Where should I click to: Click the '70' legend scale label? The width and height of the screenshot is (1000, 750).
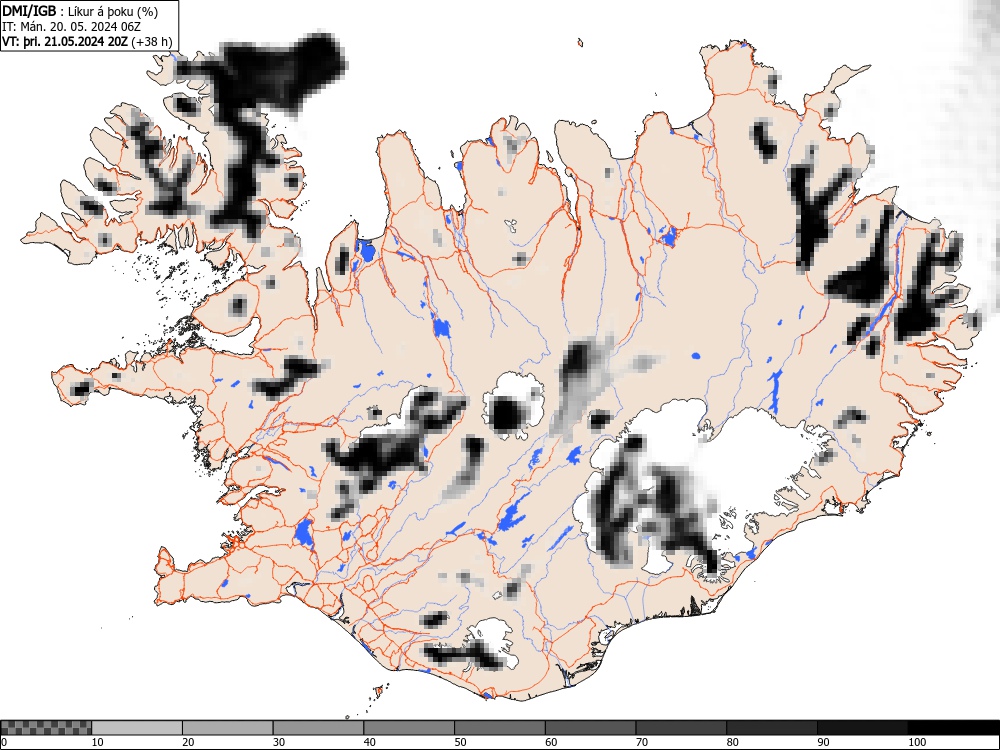642,742
